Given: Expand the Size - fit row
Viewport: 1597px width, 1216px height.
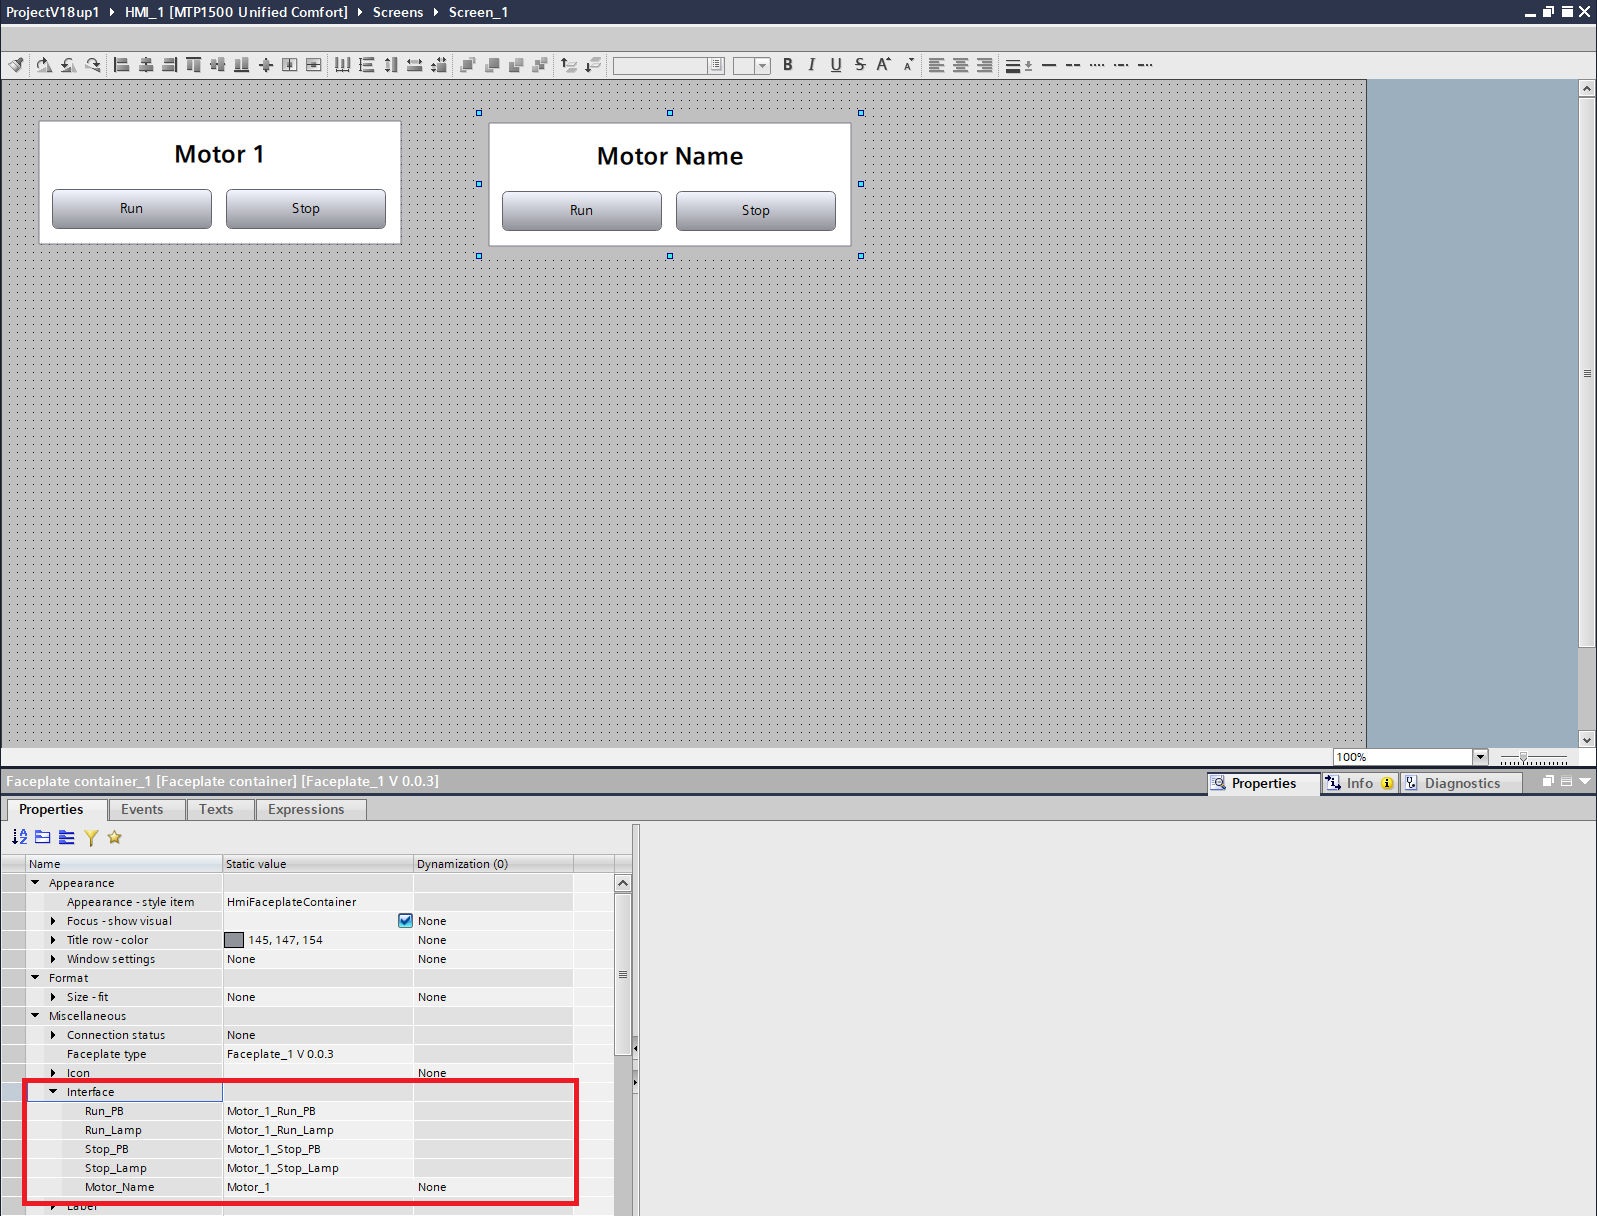Looking at the screenshot, I should click(x=53, y=997).
